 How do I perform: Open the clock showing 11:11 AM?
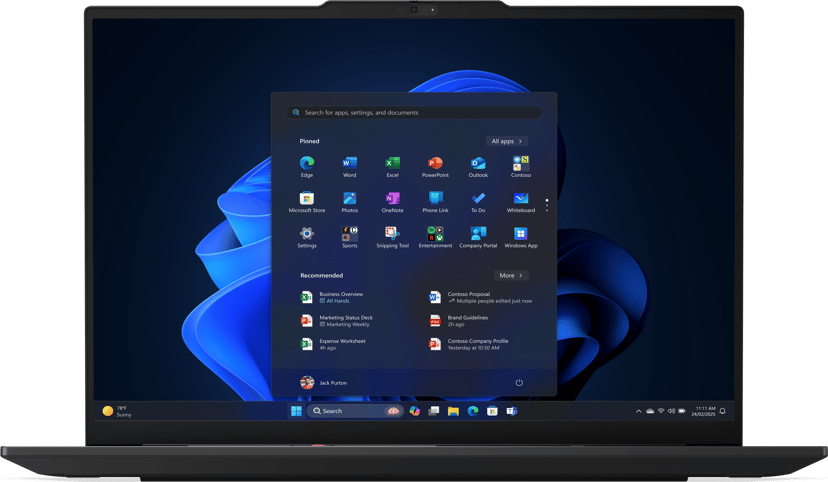(x=703, y=411)
